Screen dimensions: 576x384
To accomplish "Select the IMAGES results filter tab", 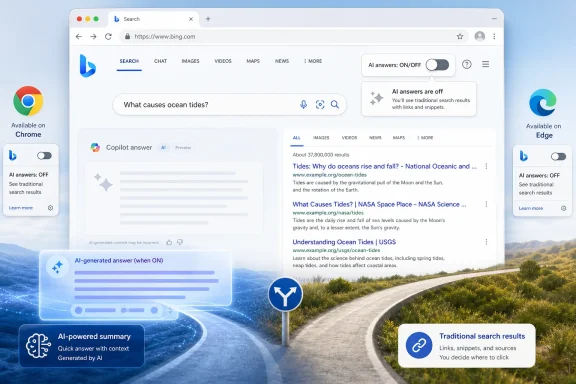I will [x=321, y=138].
